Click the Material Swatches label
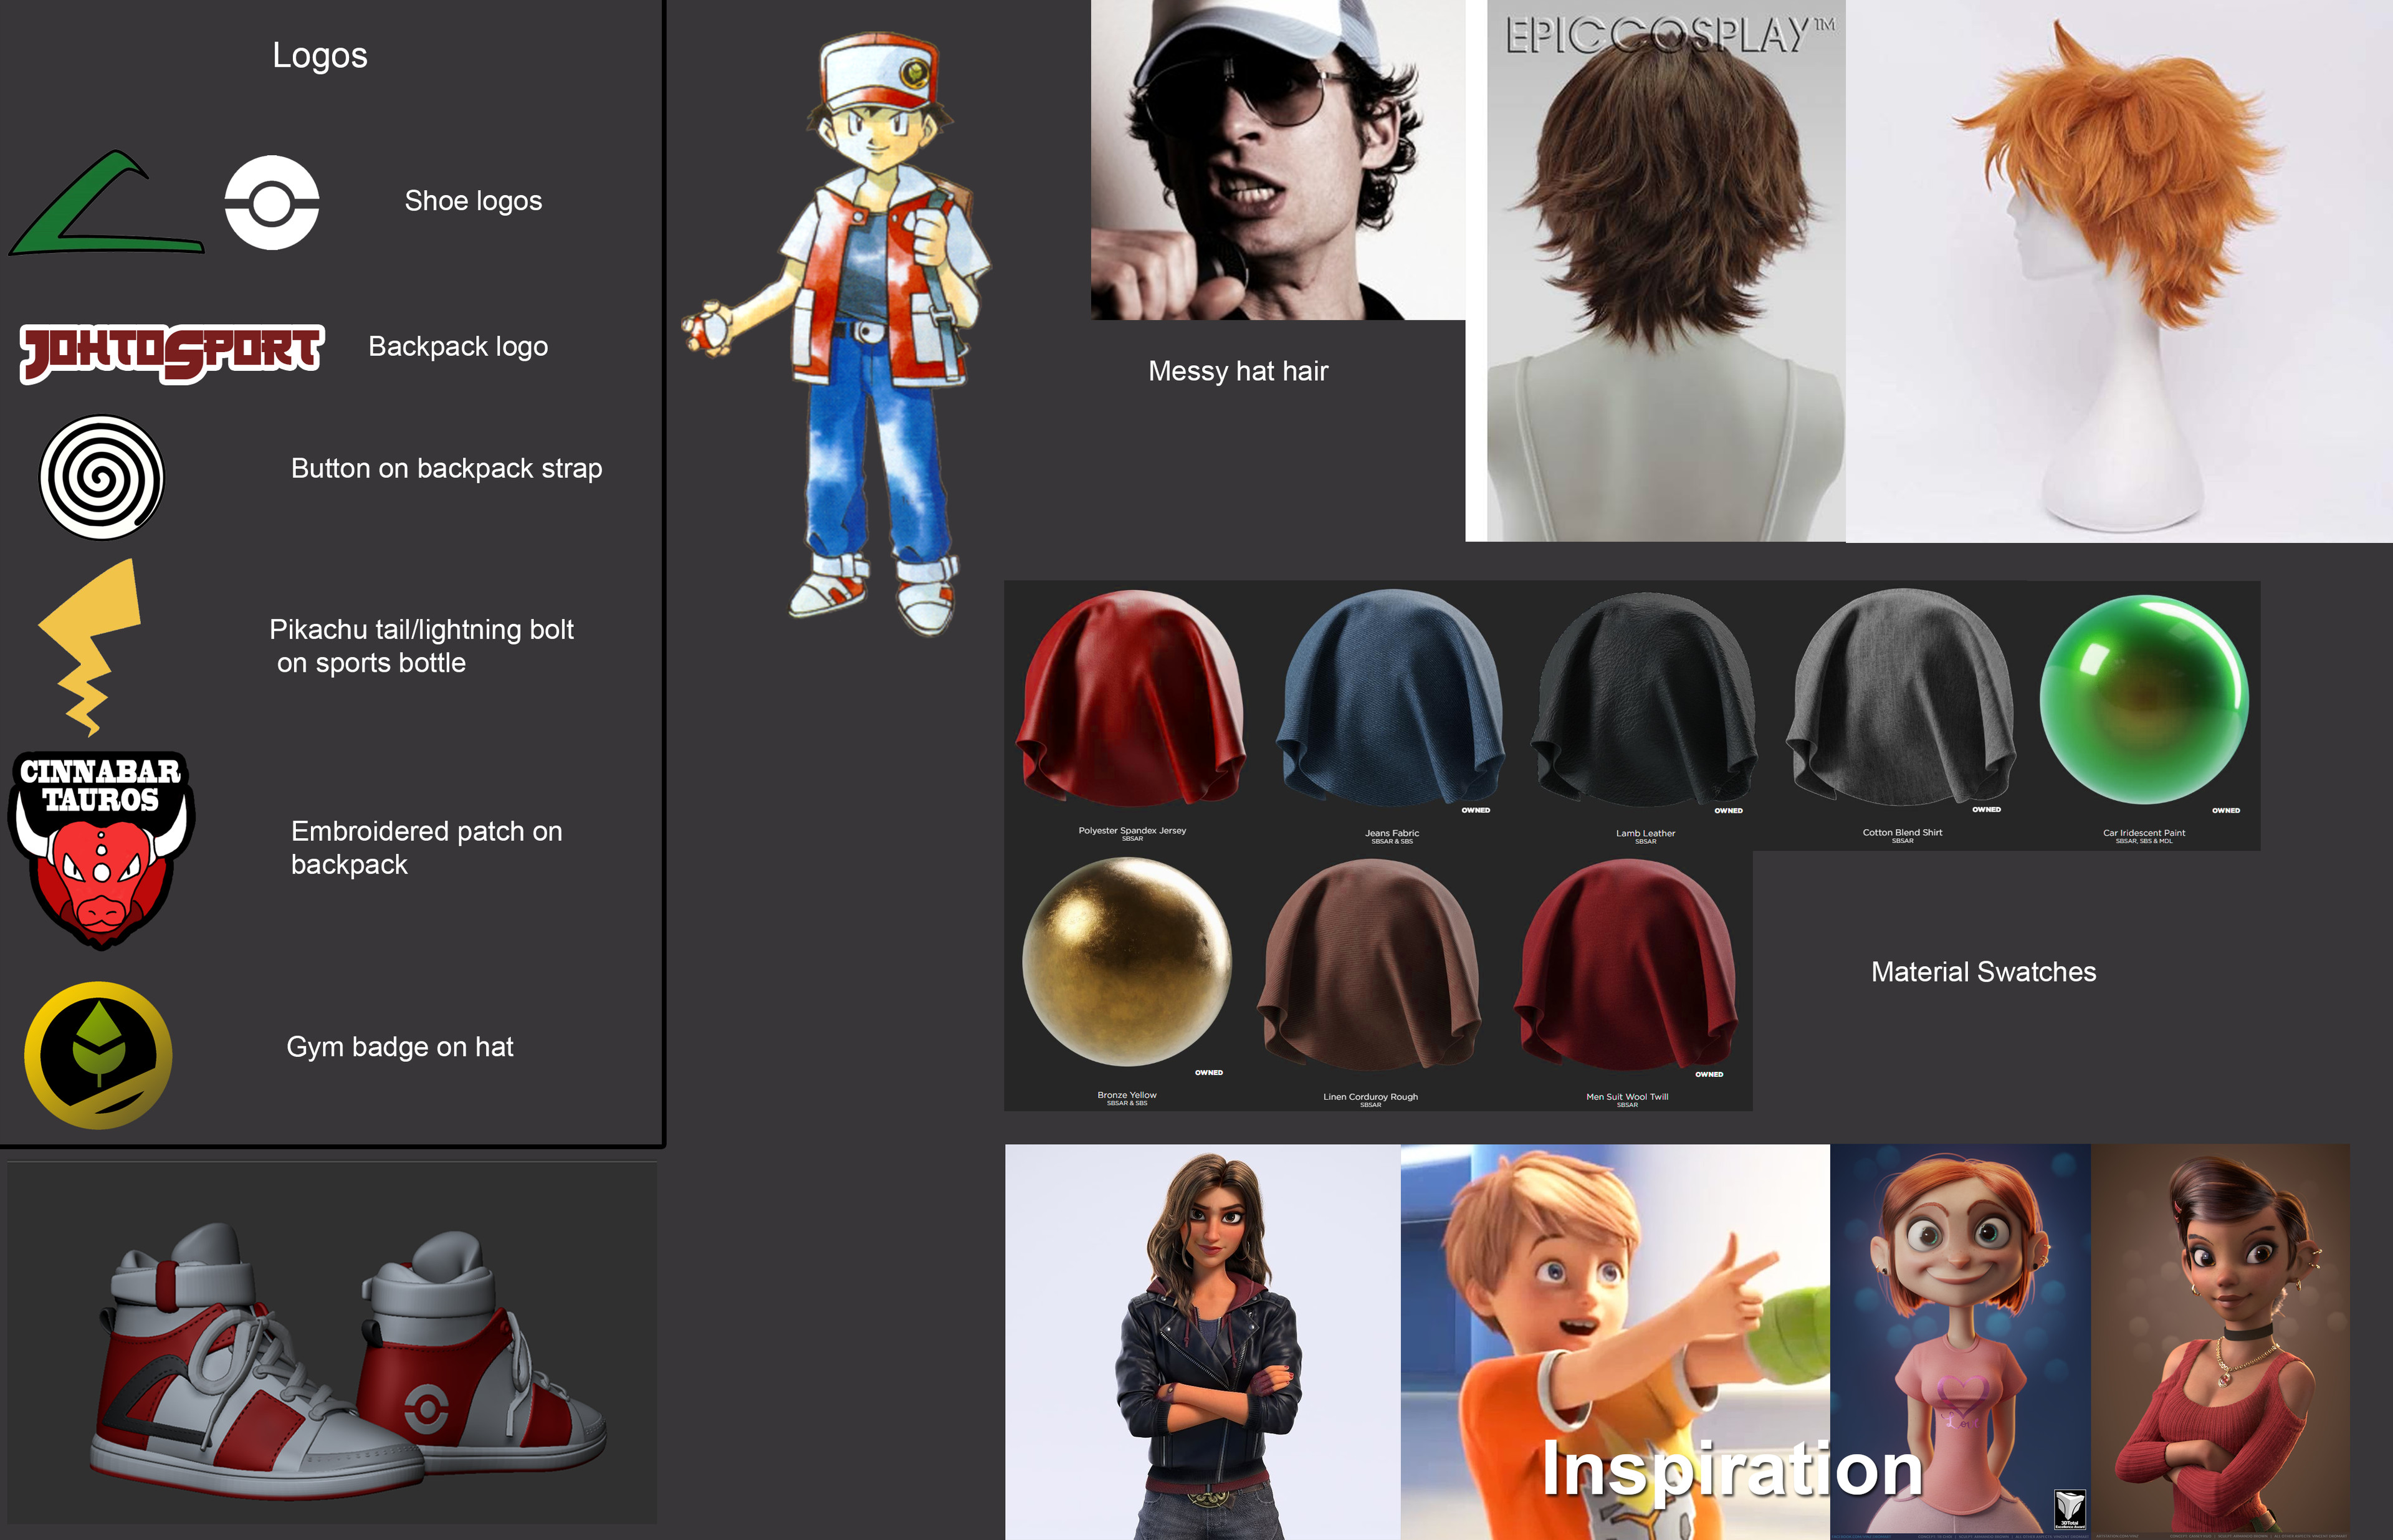Image resolution: width=2393 pixels, height=1540 pixels. click(1982, 972)
